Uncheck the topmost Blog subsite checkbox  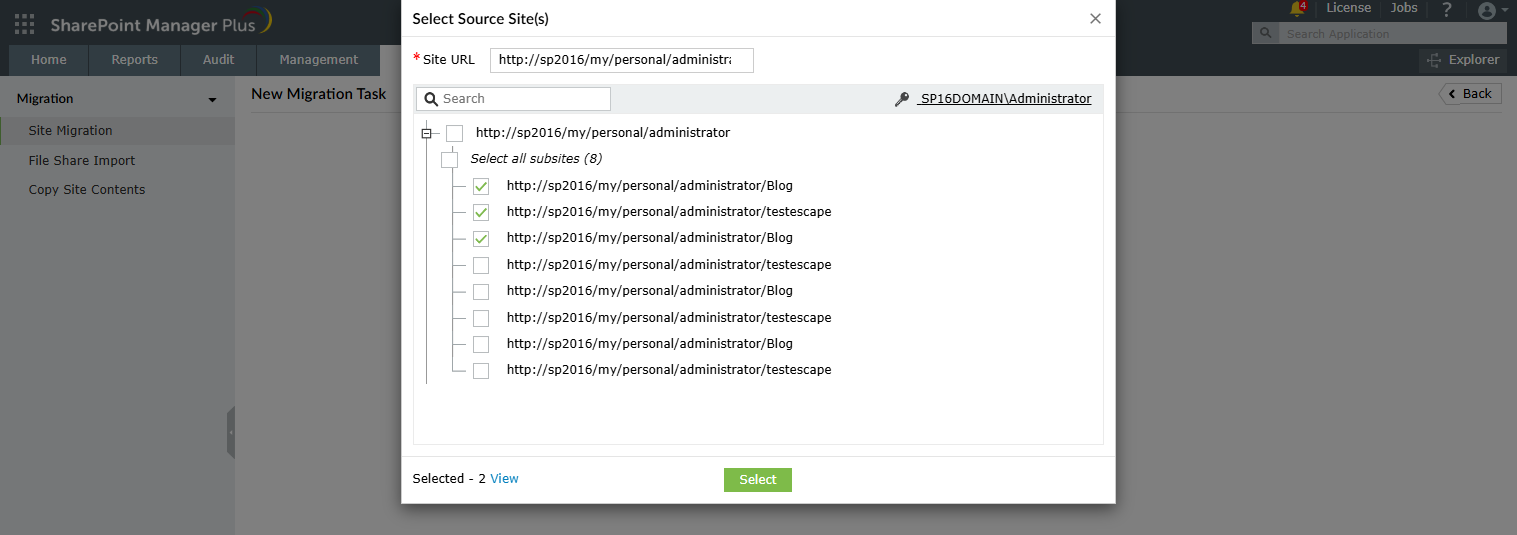tap(481, 186)
